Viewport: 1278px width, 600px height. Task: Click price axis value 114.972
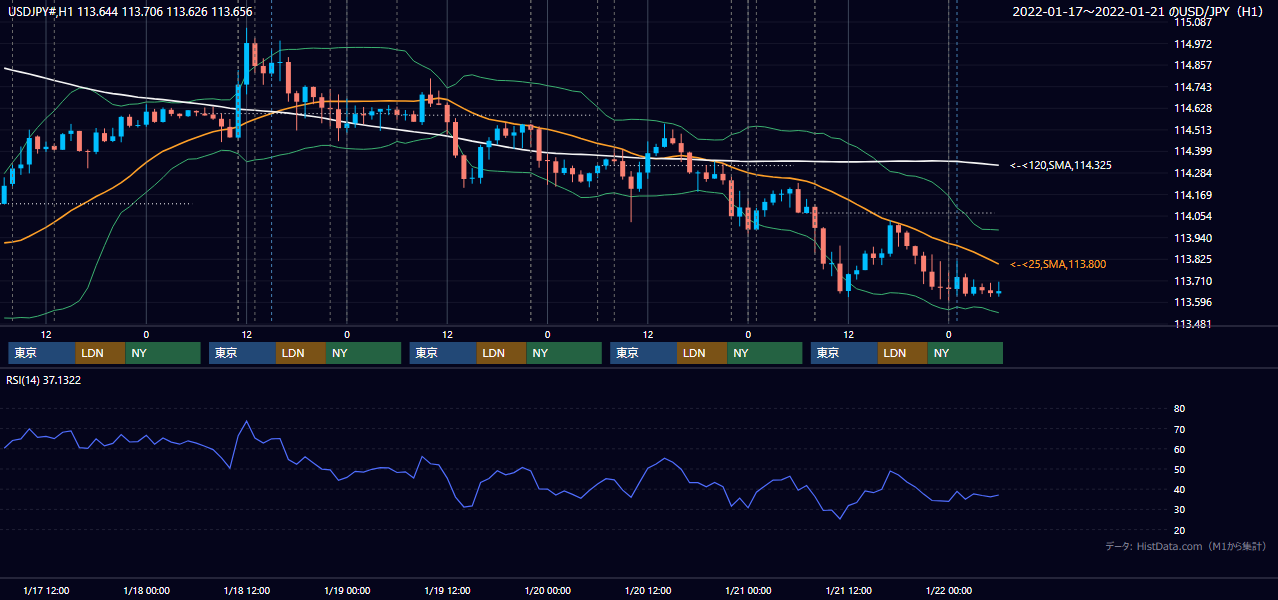click(x=1192, y=44)
